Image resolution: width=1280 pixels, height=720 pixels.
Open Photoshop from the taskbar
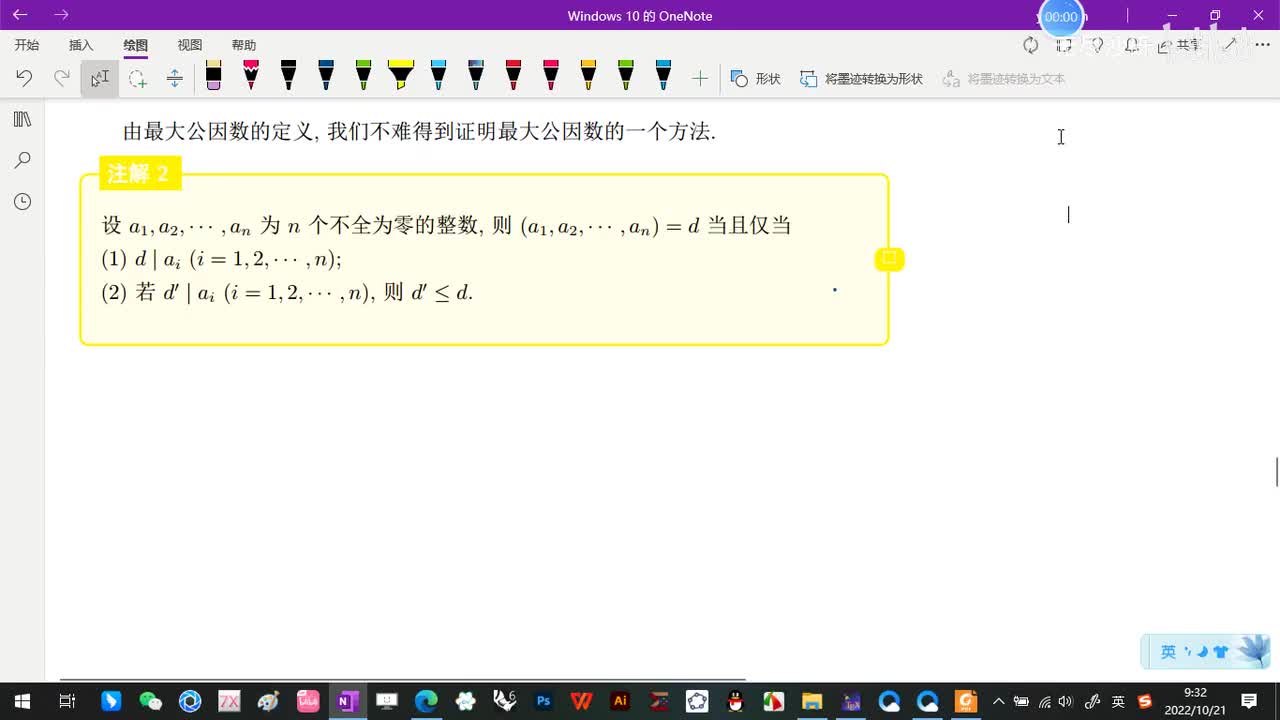pyautogui.click(x=543, y=701)
